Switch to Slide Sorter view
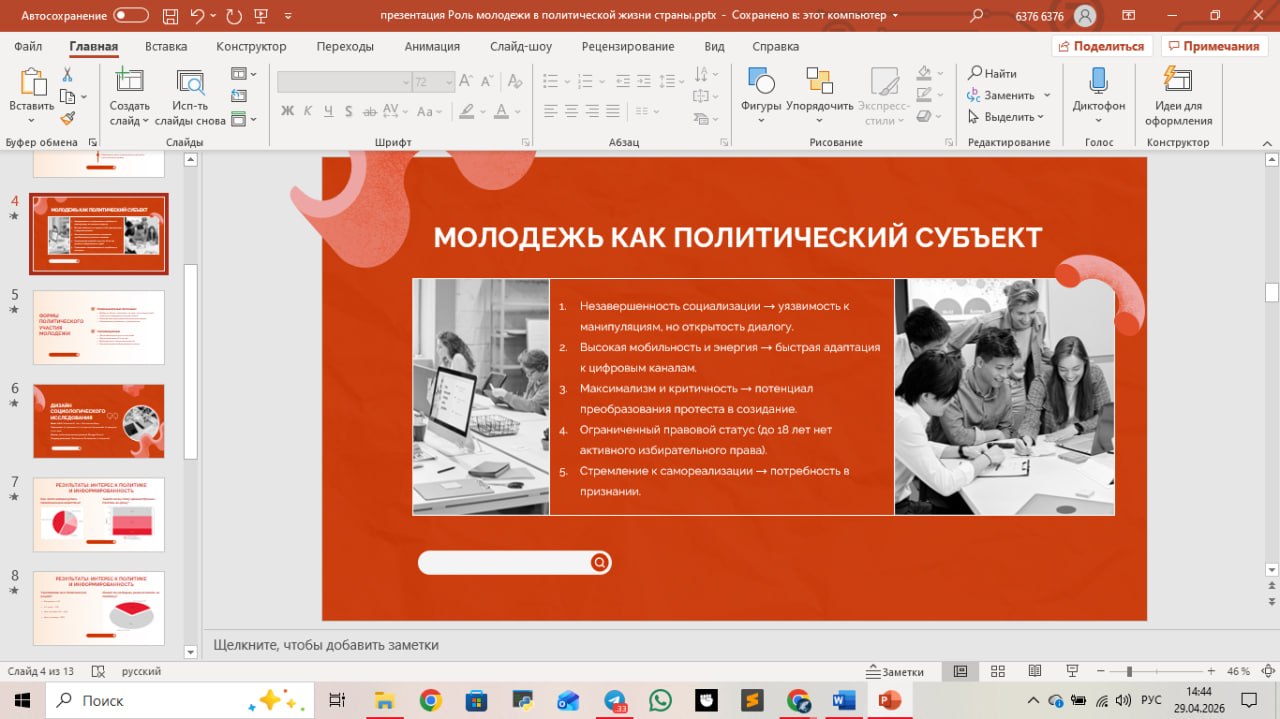The height and width of the screenshot is (719, 1280). click(997, 671)
